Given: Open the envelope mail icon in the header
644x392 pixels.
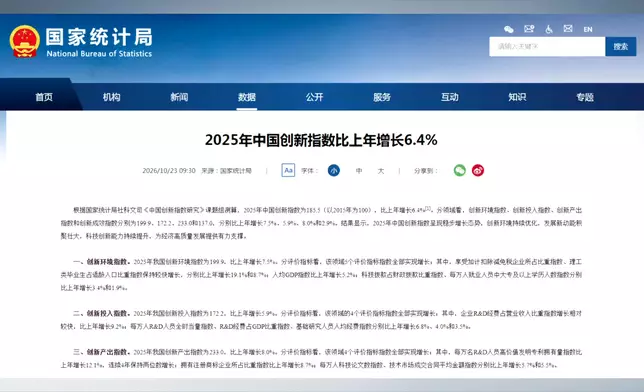Looking at the screenshot, I should (x=568, y=28).
